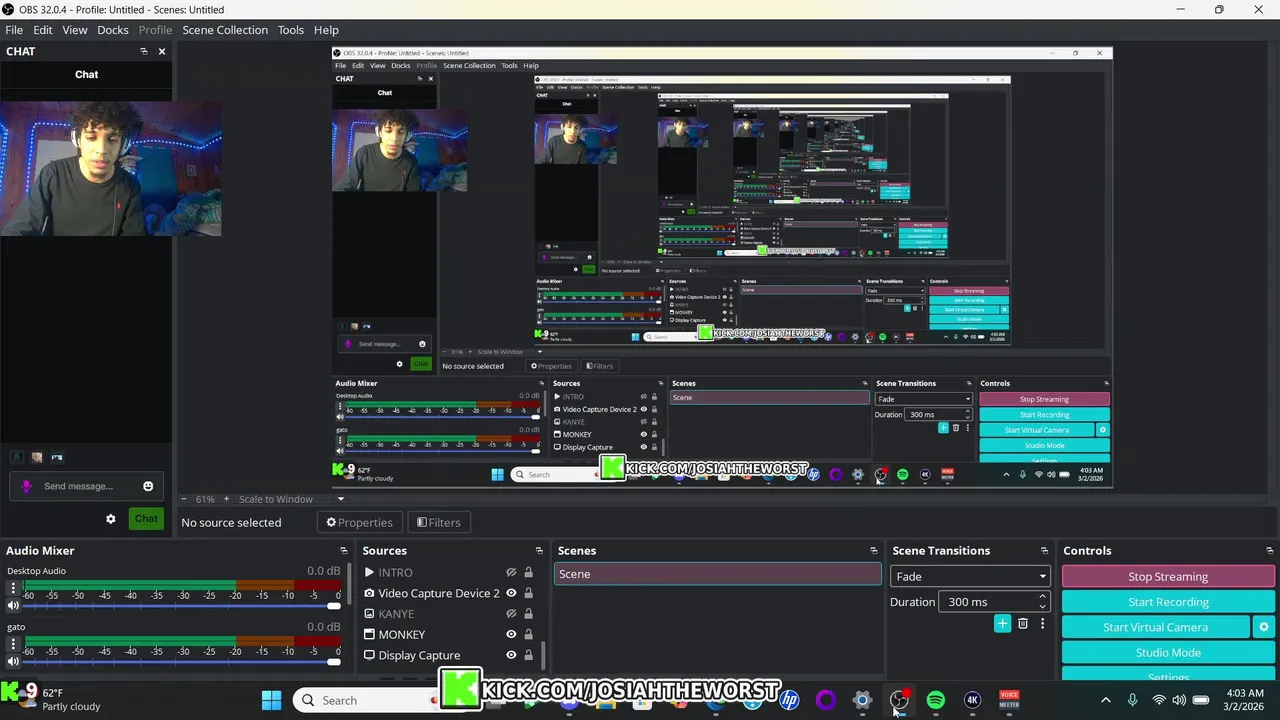Mute the gato audio channel

click(13, 662)
